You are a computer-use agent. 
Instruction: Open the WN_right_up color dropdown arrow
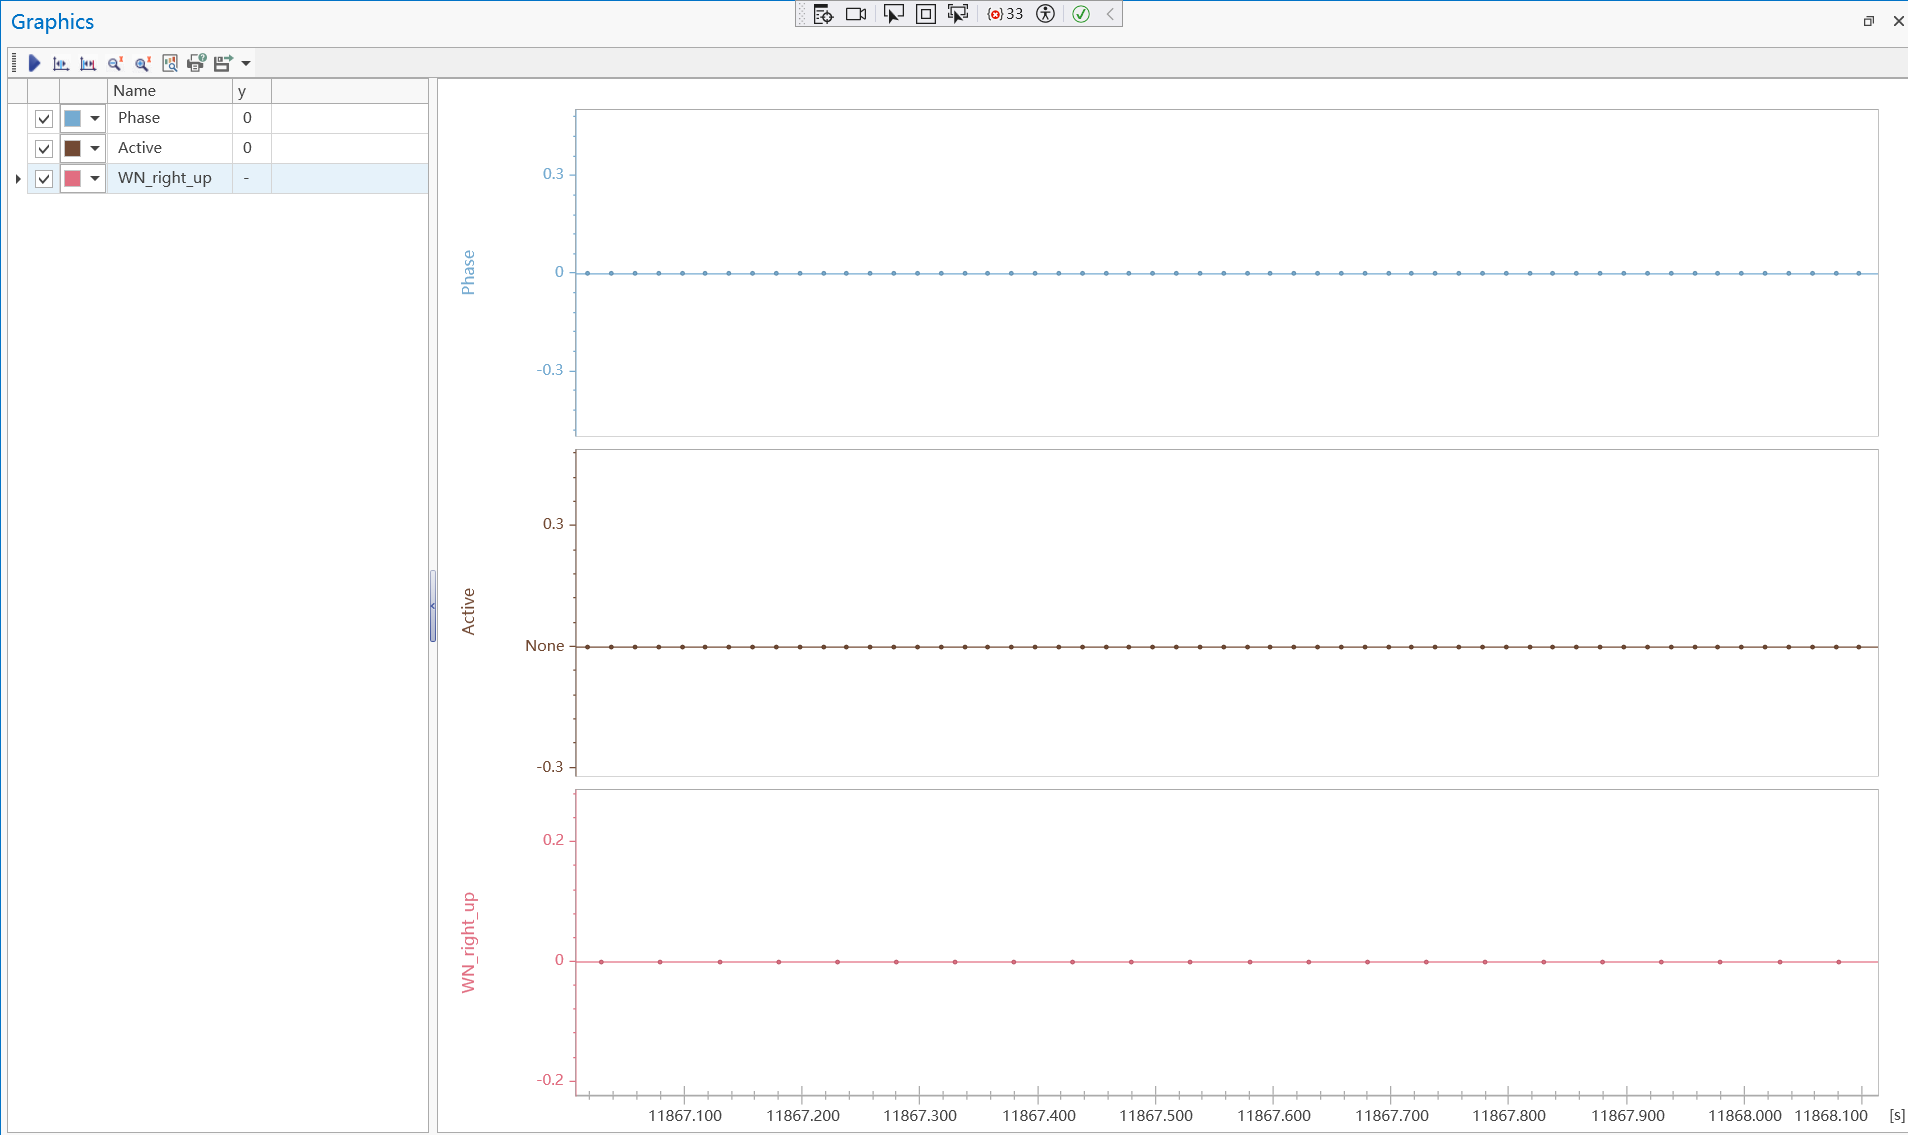95,179
